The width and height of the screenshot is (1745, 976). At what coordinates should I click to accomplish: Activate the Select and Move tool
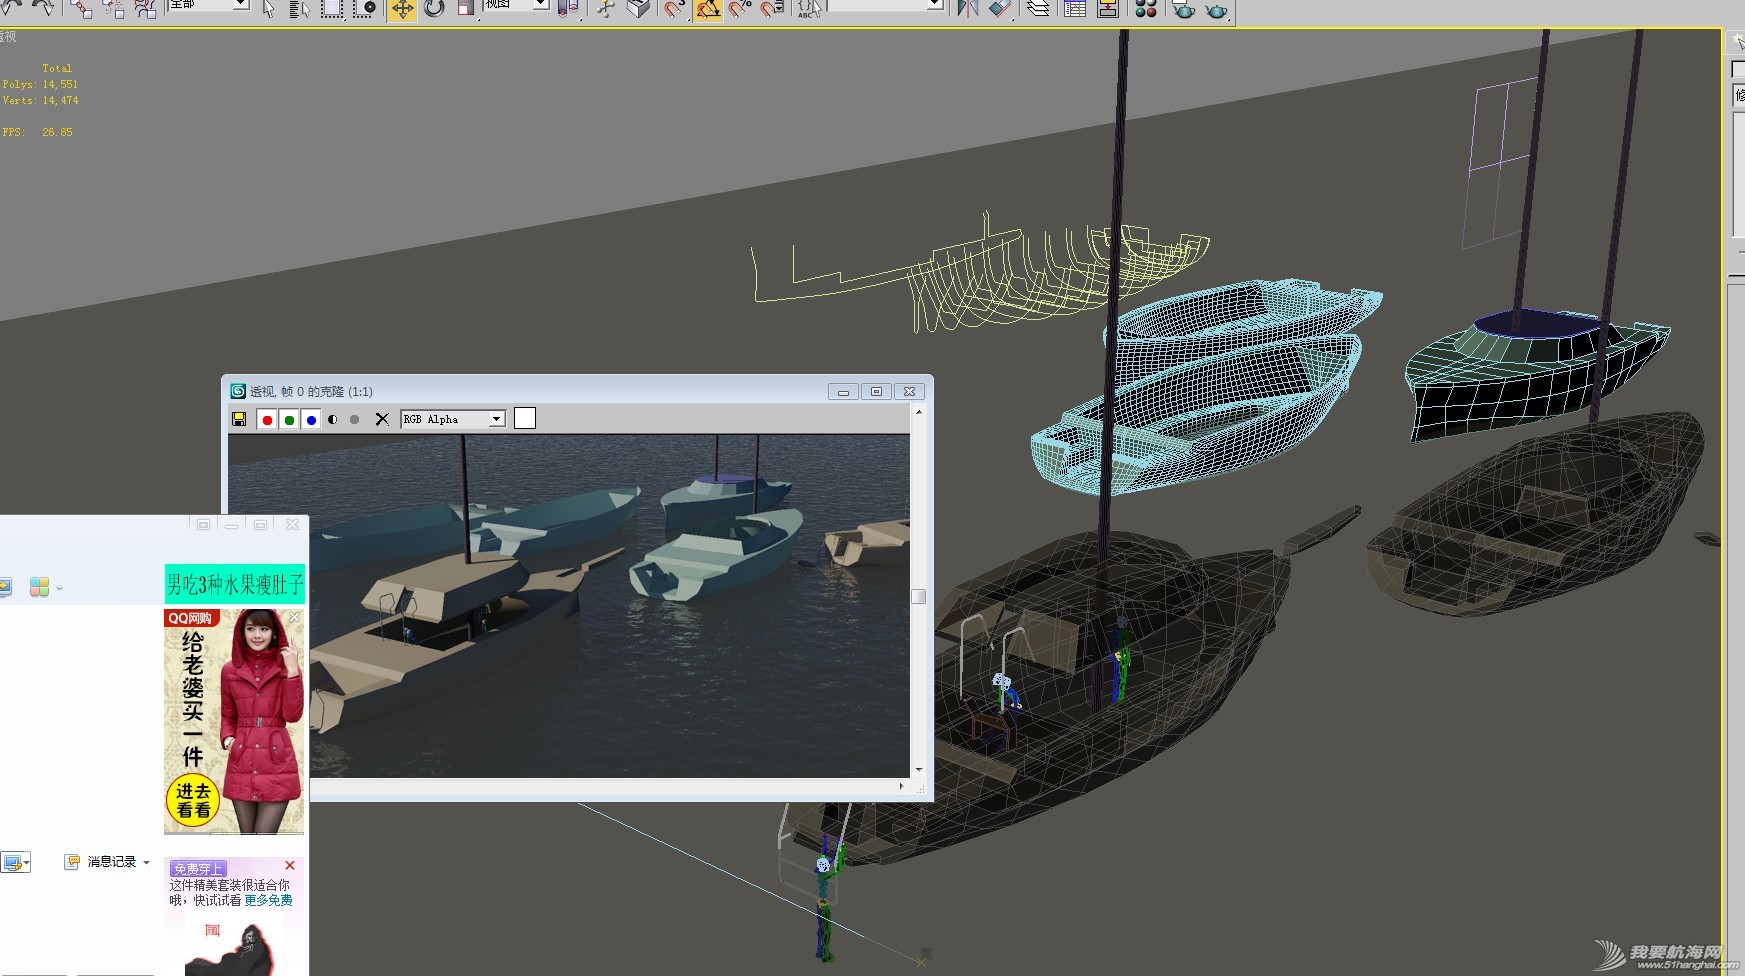click(x=402, y=9)
